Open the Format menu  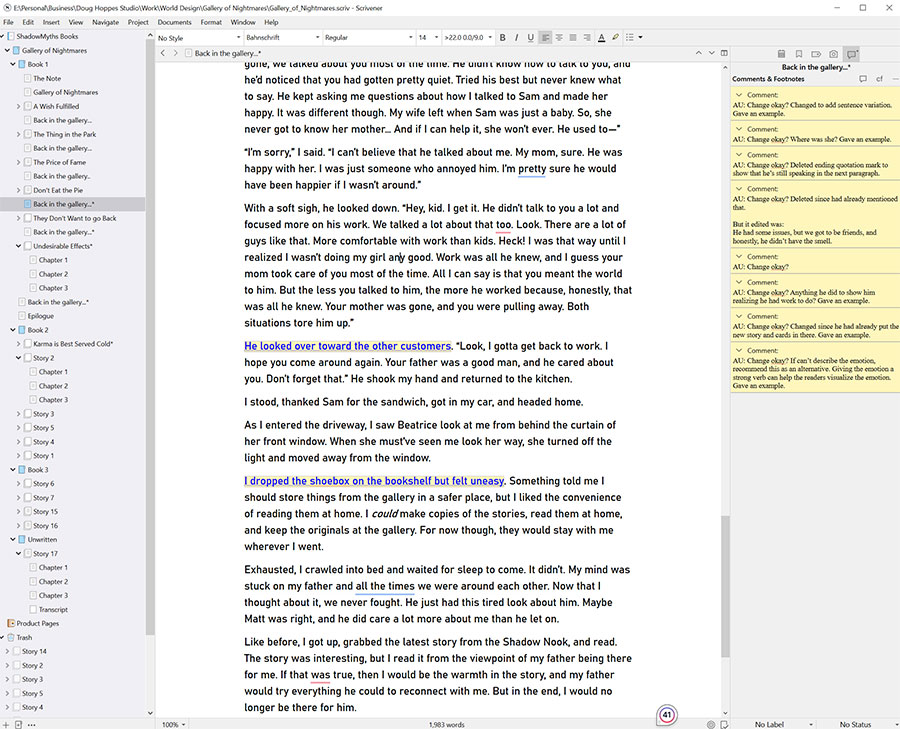(210, 21)
